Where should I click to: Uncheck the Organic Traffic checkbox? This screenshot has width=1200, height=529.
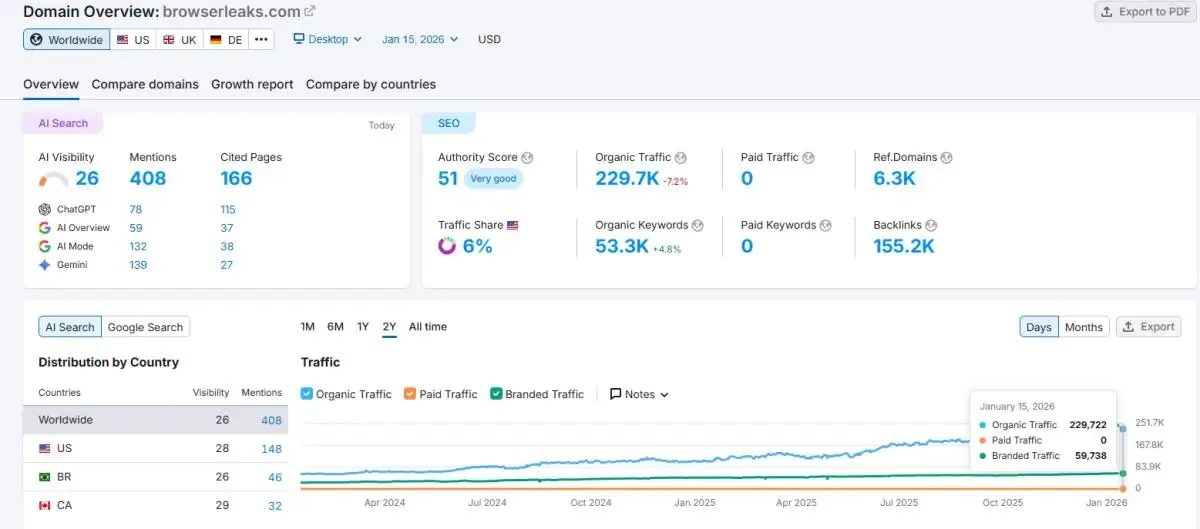[x=307, y=394]
